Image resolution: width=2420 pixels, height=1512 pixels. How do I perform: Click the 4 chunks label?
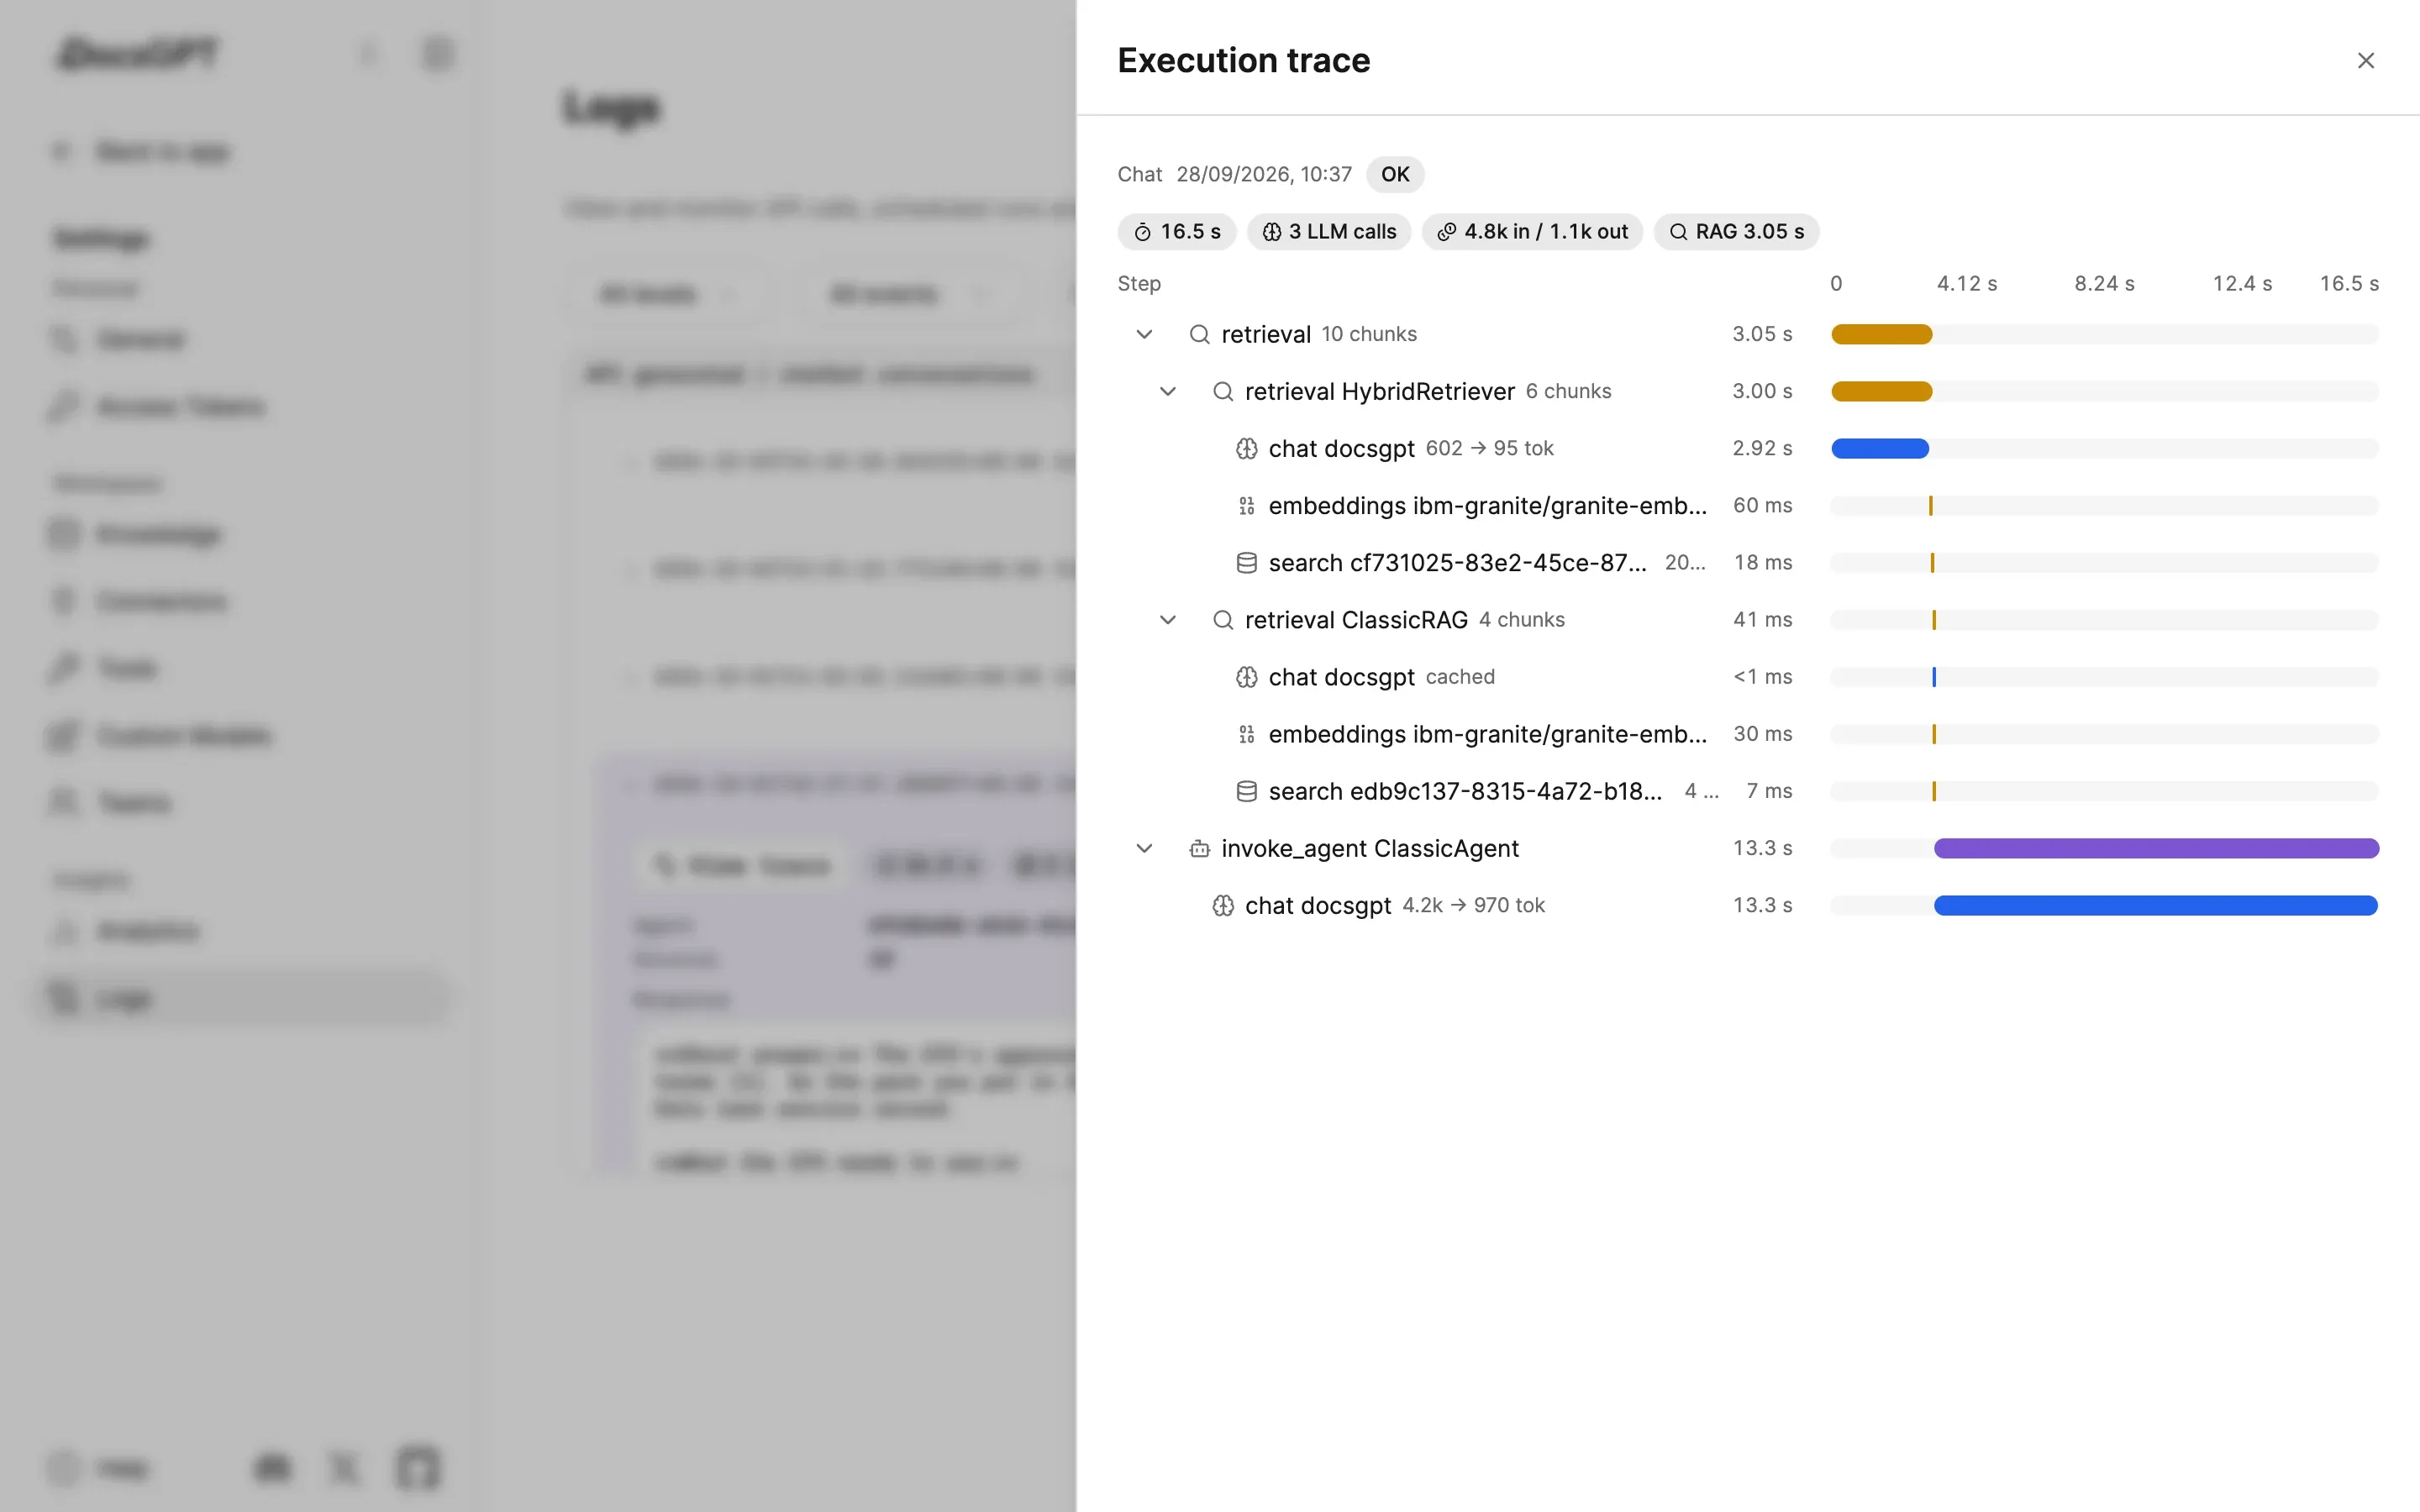(x=1522, y=620)
